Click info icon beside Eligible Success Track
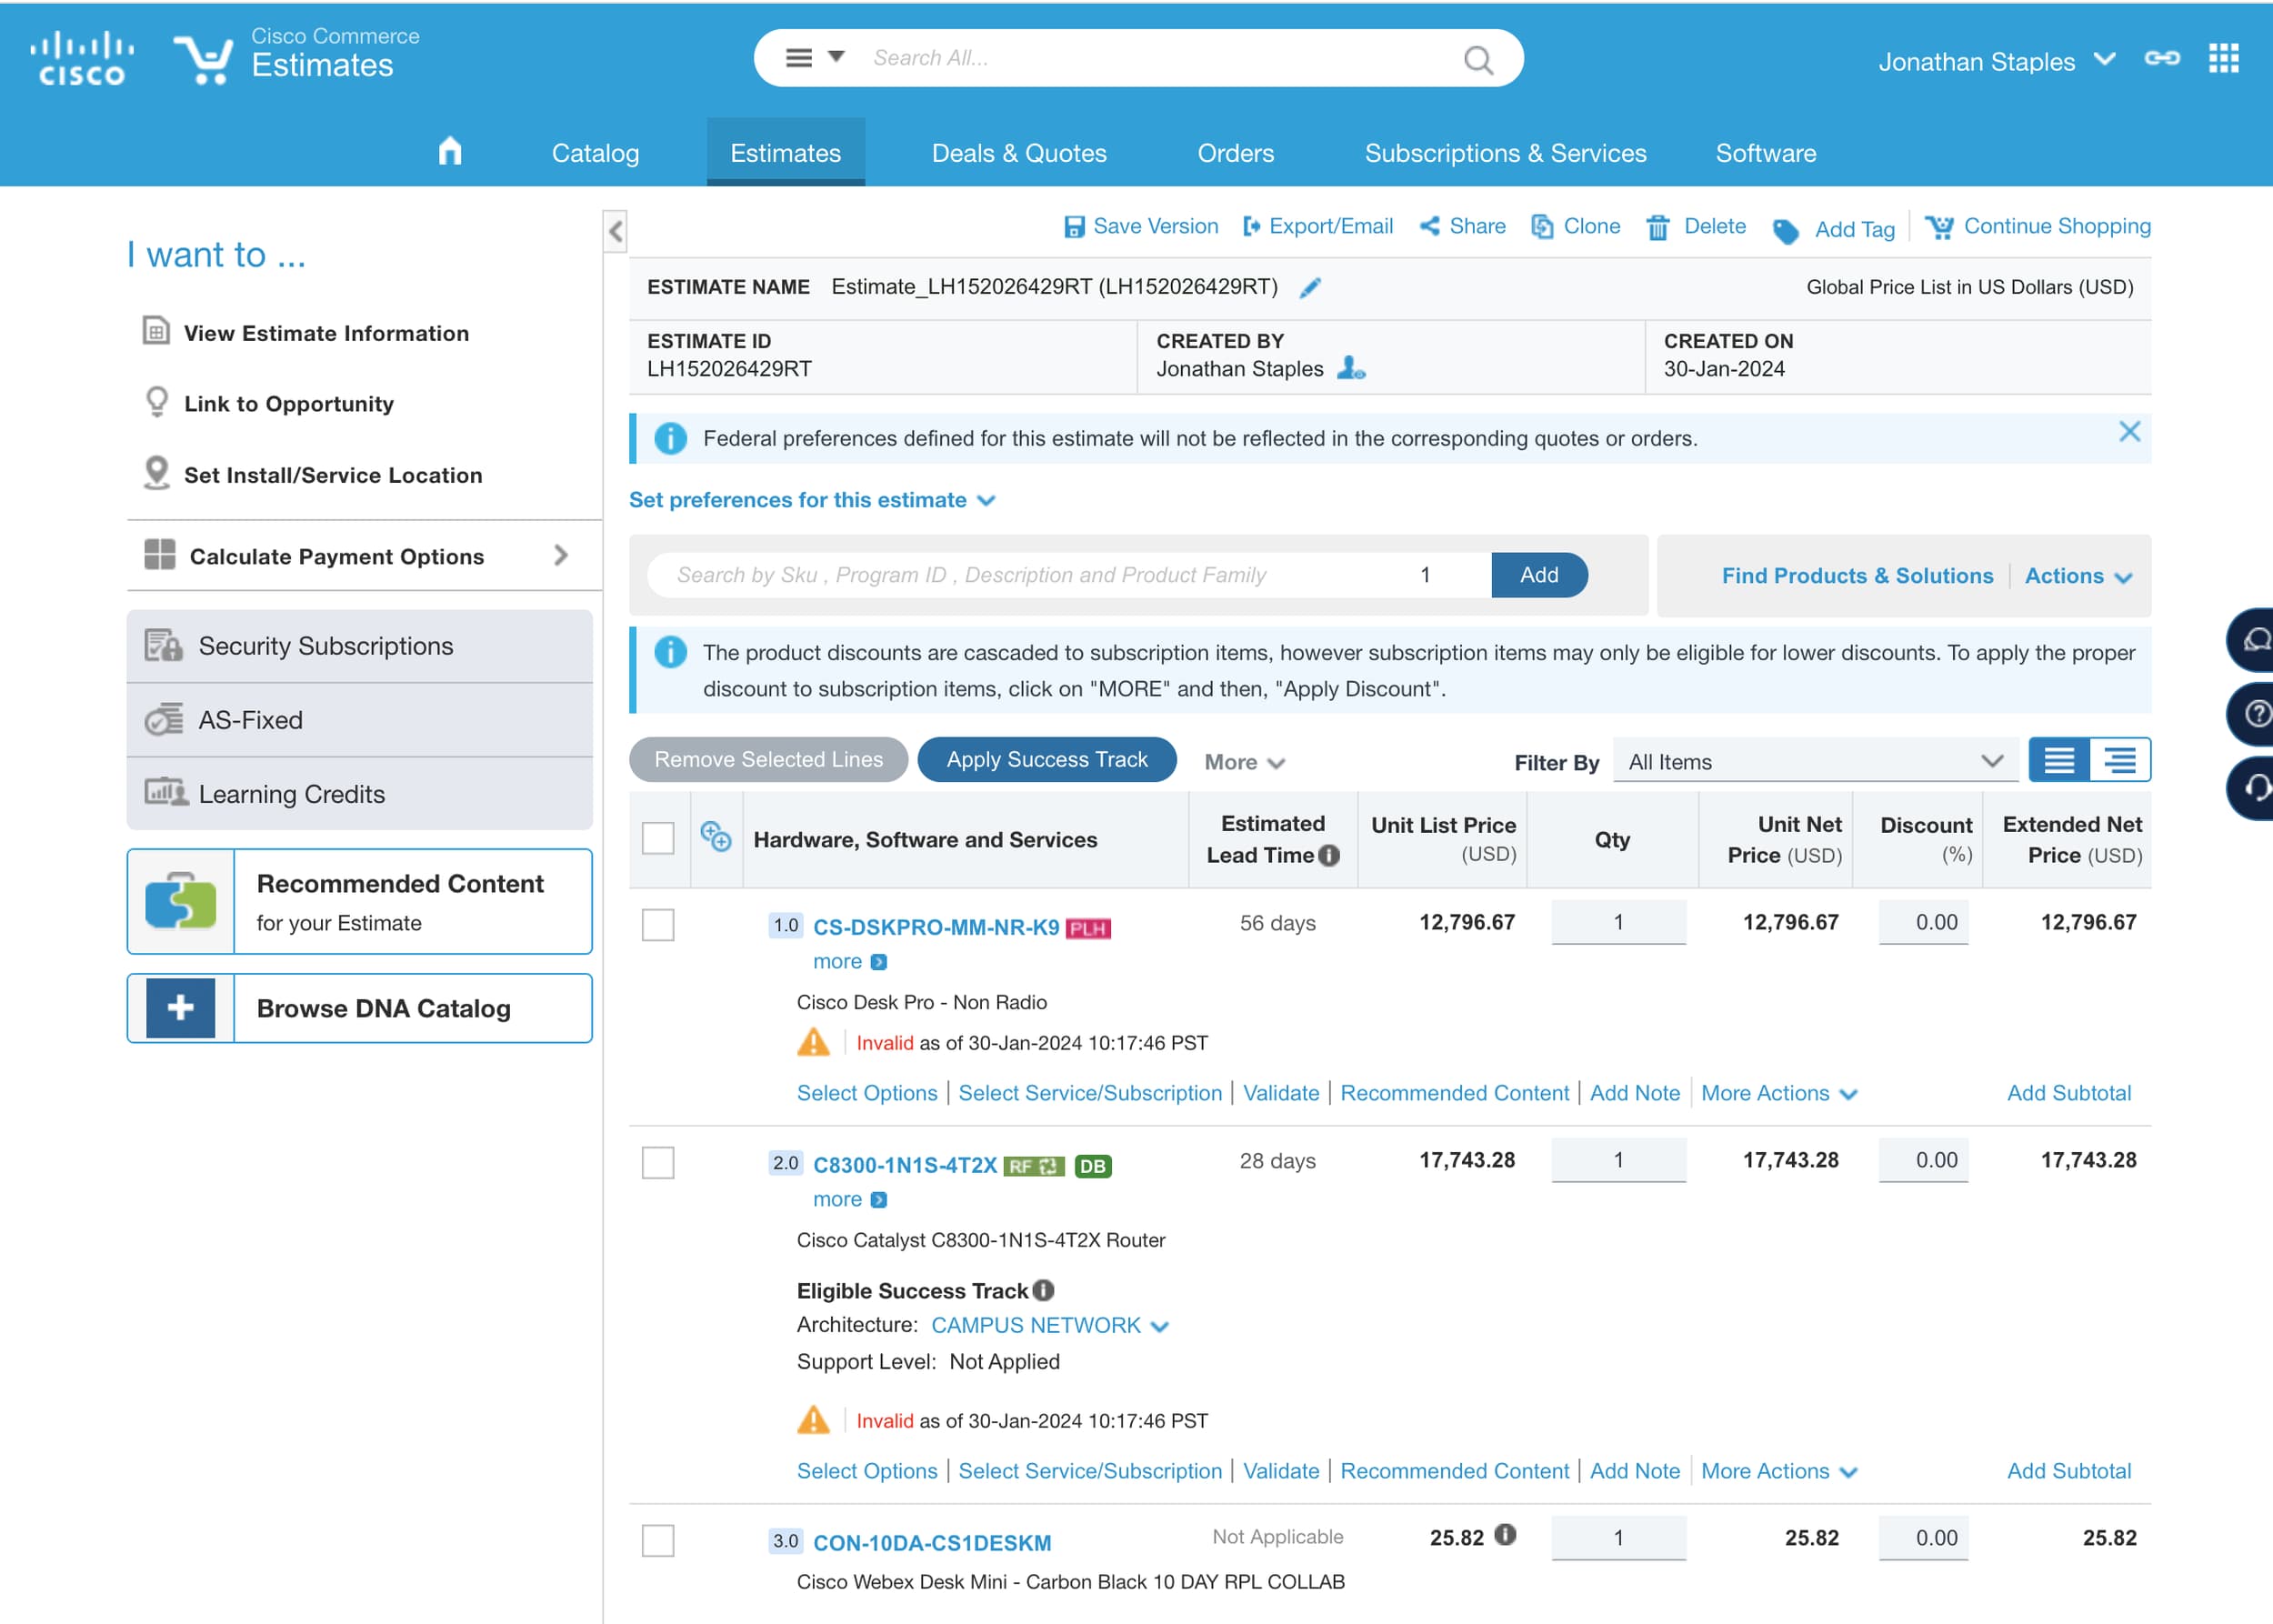The image size is (2273, 1624). click(x=1043, y=1291)
